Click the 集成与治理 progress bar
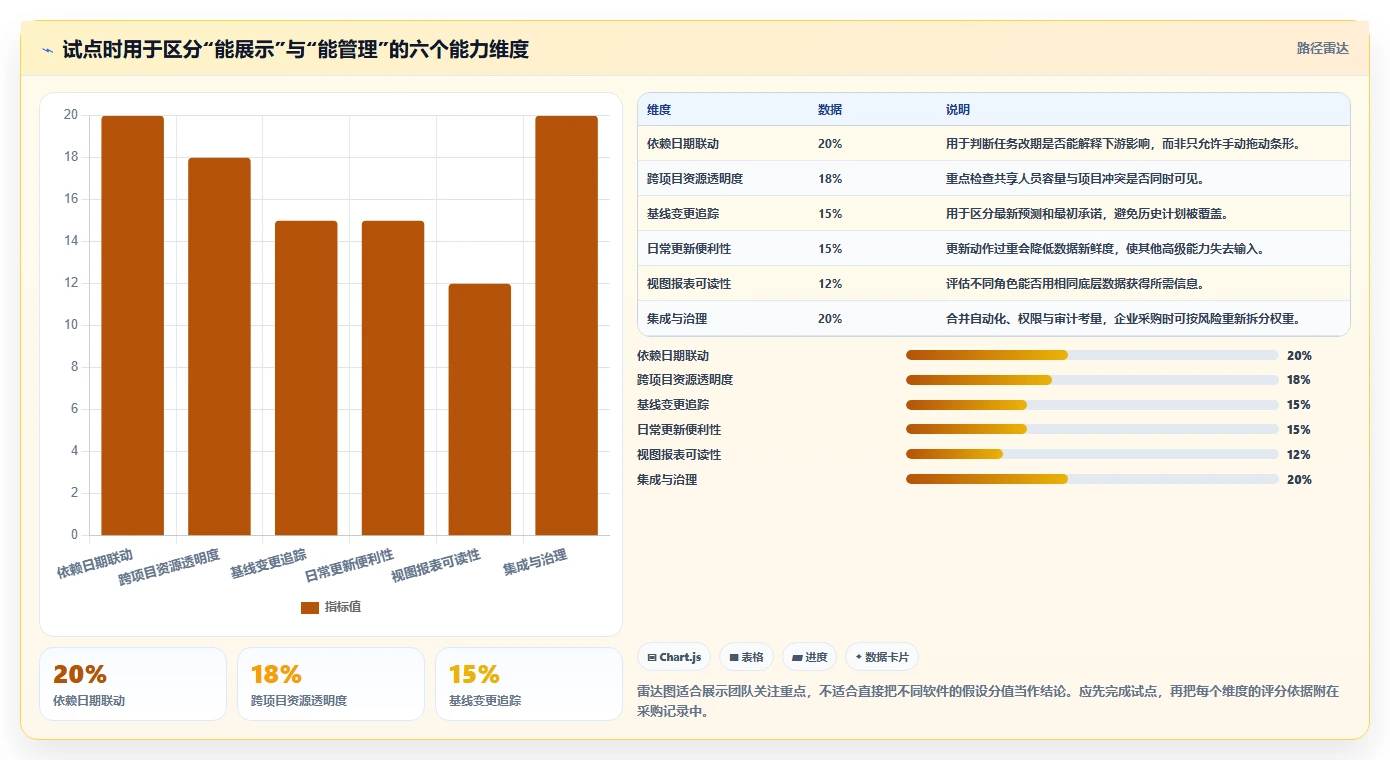 coord(1092,479)
